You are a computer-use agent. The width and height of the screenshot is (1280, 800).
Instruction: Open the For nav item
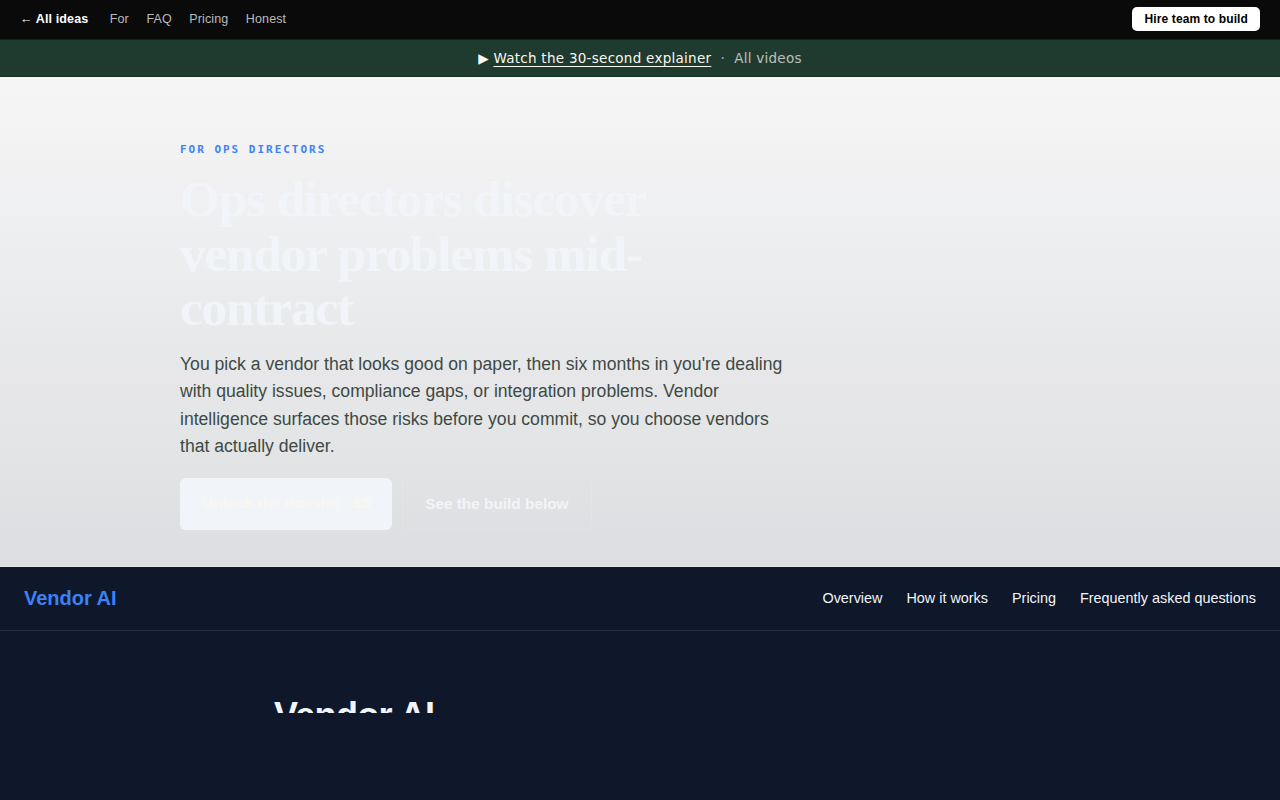tap(119, 19)
